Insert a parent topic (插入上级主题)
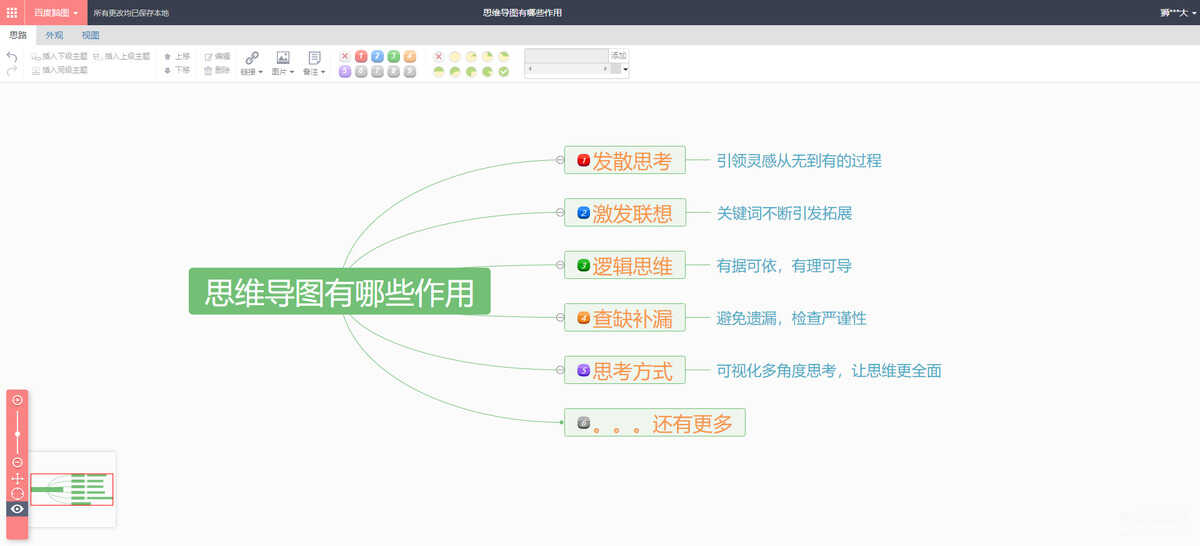This screenshot has height=546, width=1200. (122, 56)
